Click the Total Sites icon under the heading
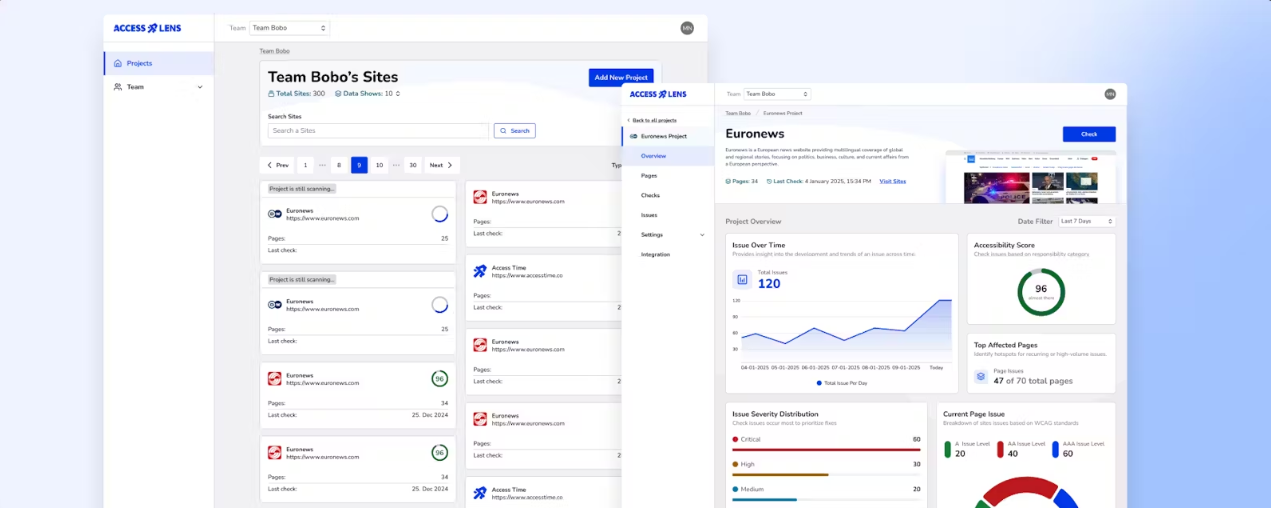Image resolution: width=1271 pixels, height=508 pixels. click(x=271, y=94)
